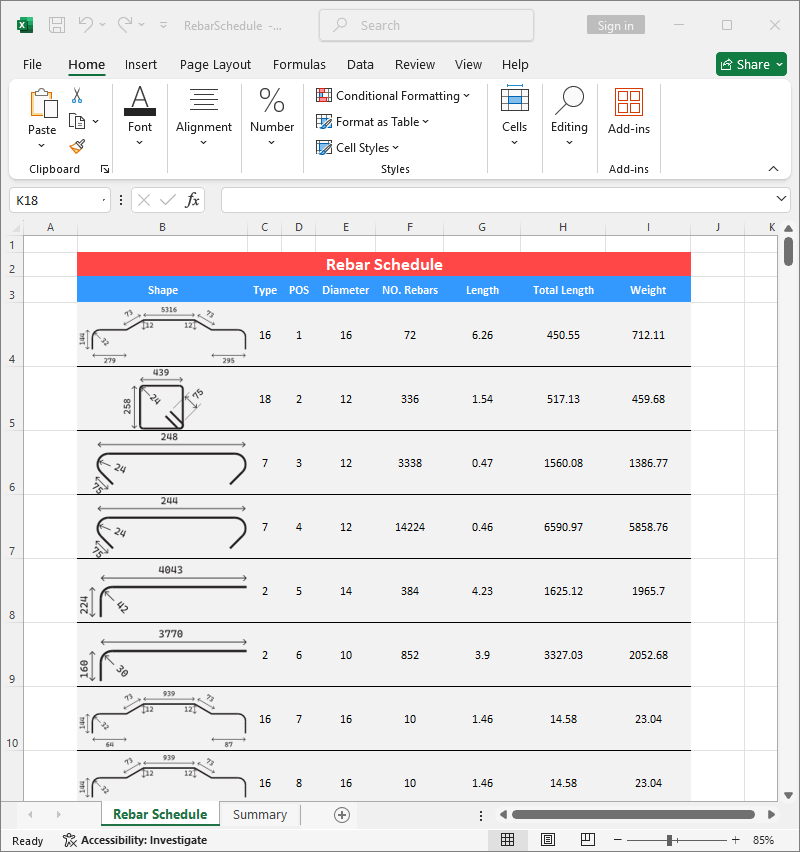Open Customize Quick Access Toolbar dropdown
This screenshot has width=800, height=852.
tap(163, 25)
